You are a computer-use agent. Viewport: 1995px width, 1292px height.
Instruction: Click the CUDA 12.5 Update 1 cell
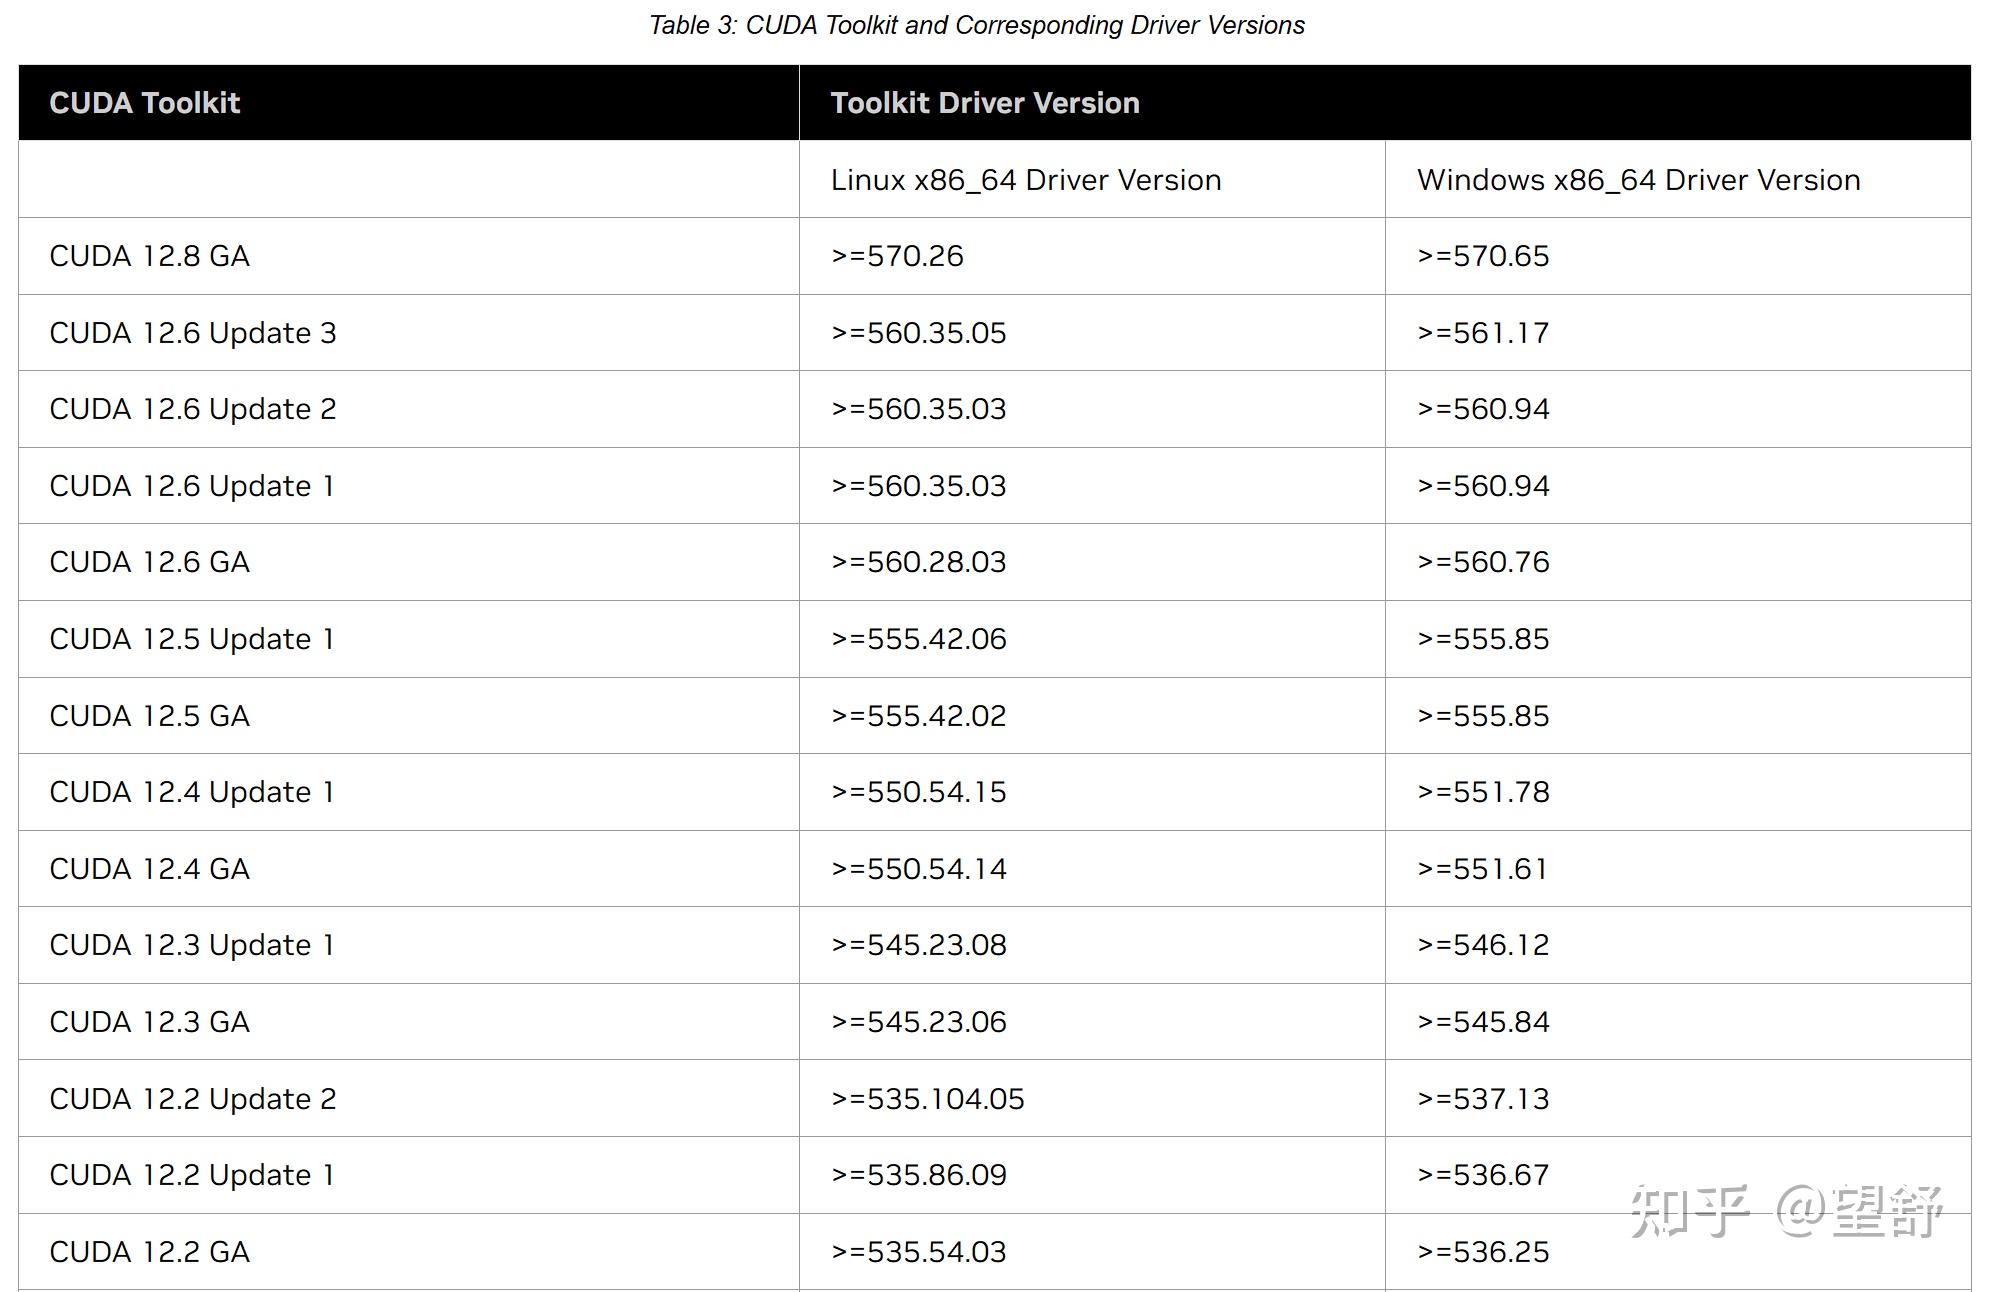[x=191, y=639]
